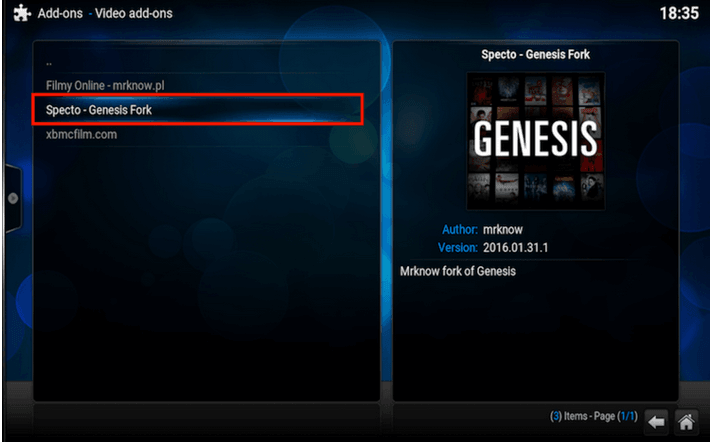
Task: Click the Add-ons breadcrumb text
Action: 60,13
